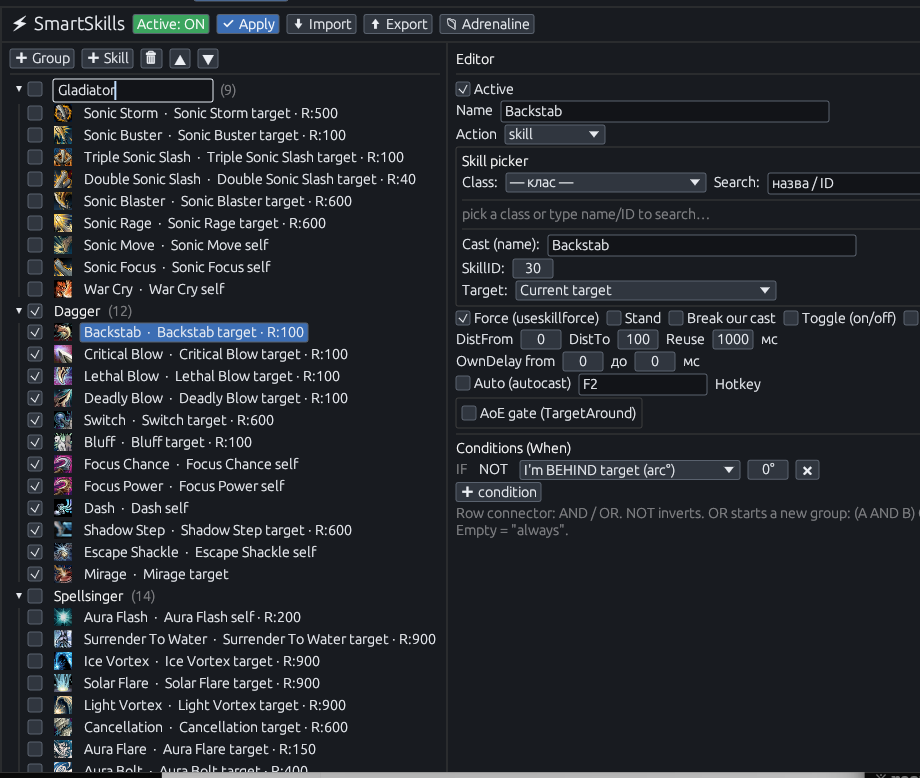The image size is (920, 778).
Task: Click the Sonic Rage skill icon
Action: click(x=63, y=223)
